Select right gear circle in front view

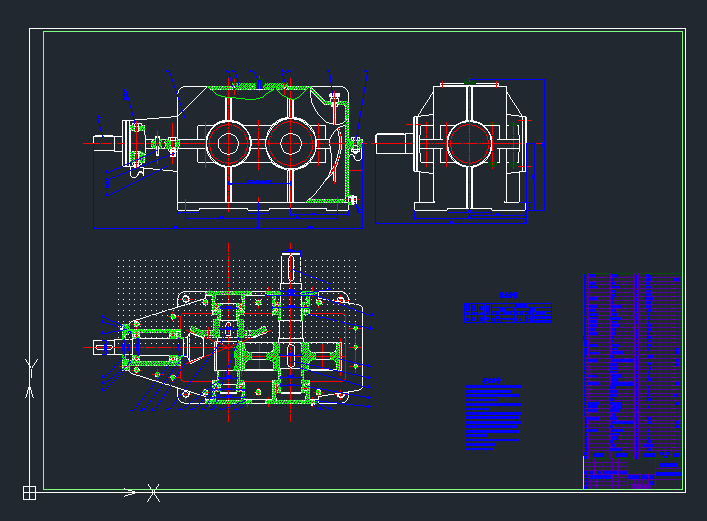290,143
